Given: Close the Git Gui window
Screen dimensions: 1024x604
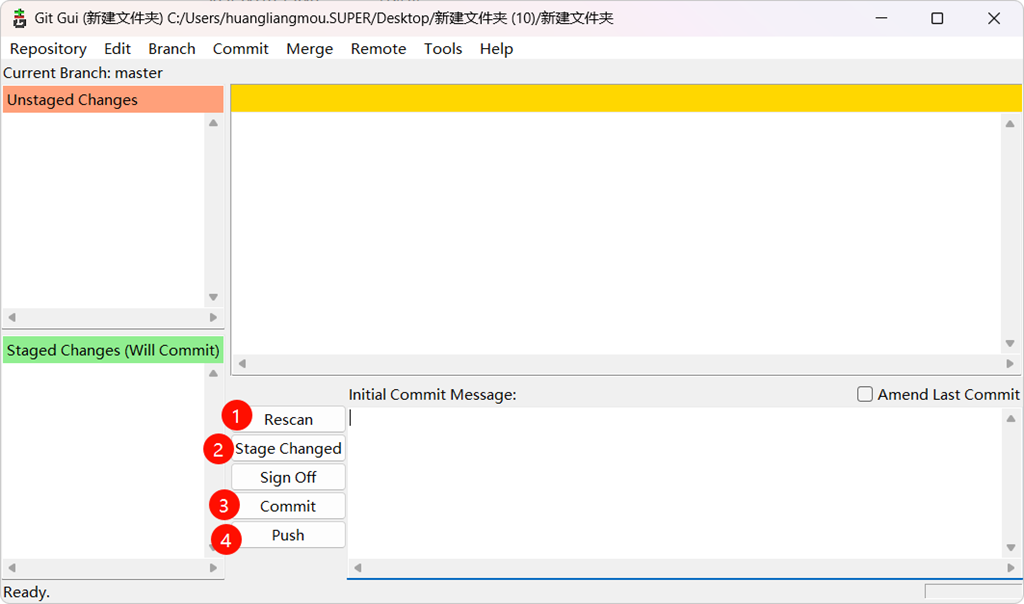Looking at the screenshot, I should (x=994, y=18).
